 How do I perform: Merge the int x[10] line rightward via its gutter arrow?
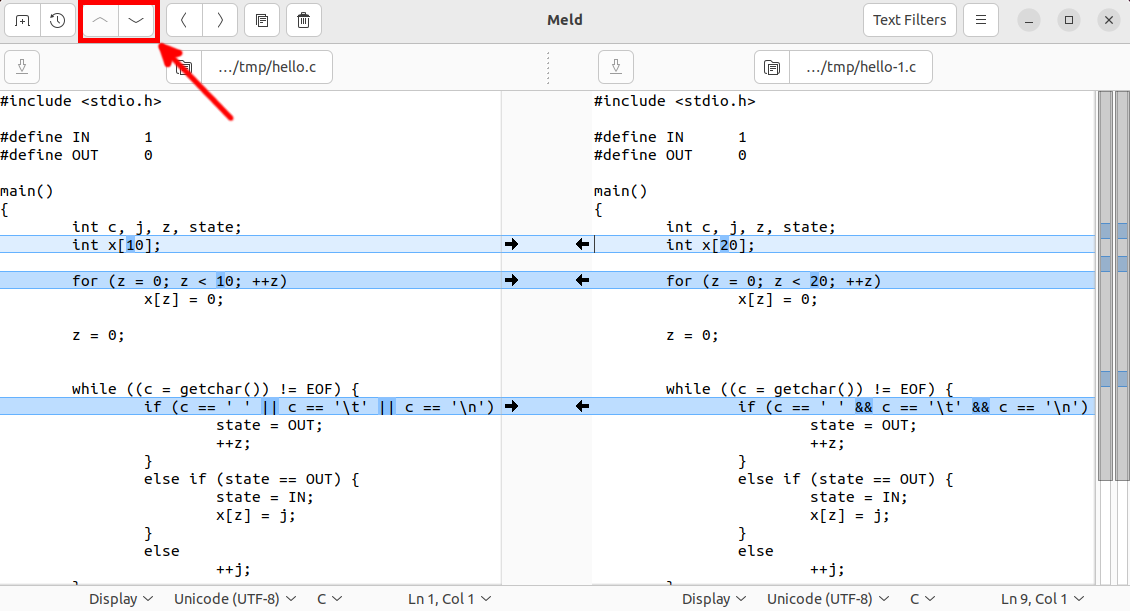(x=512, y=243)
